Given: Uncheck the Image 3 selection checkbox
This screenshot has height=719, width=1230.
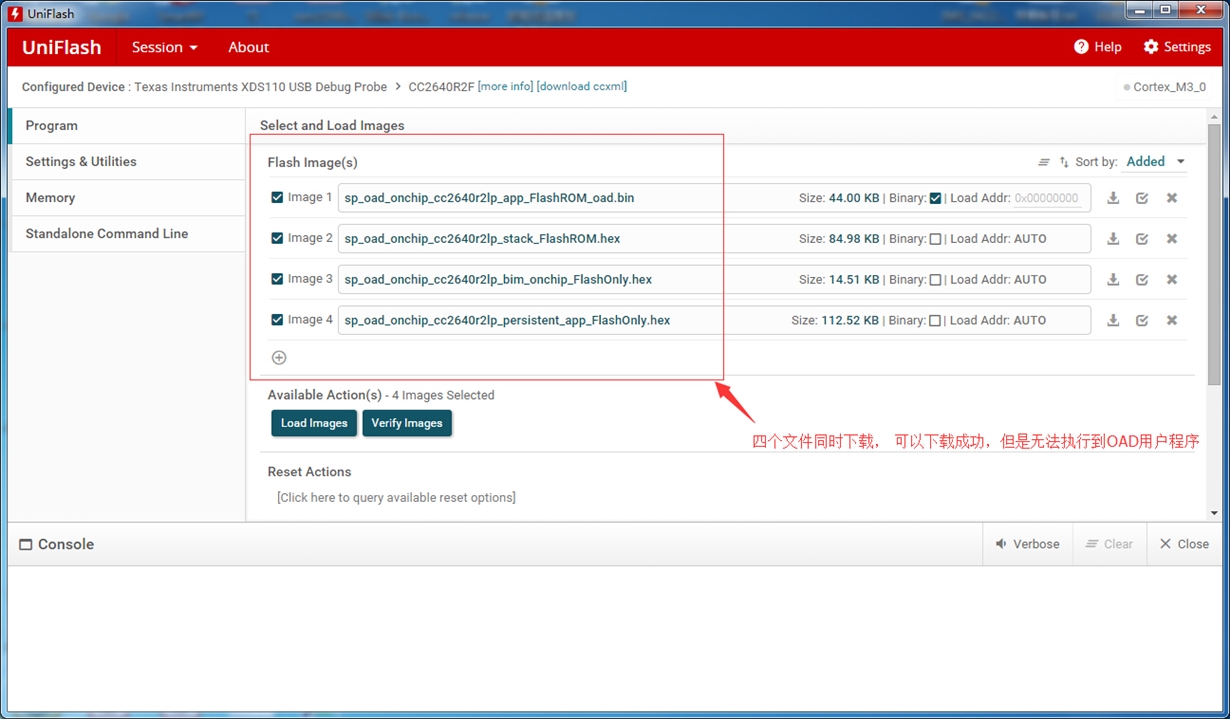Looking at the screenshot, I should pyautogui.click(x=277, y=279).
